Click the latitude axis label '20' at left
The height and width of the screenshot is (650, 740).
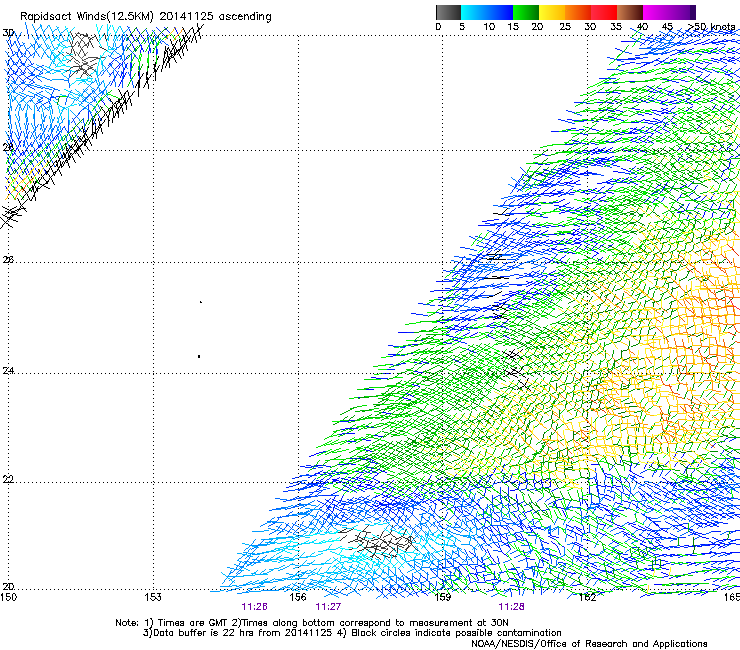(x=8, y=587)
